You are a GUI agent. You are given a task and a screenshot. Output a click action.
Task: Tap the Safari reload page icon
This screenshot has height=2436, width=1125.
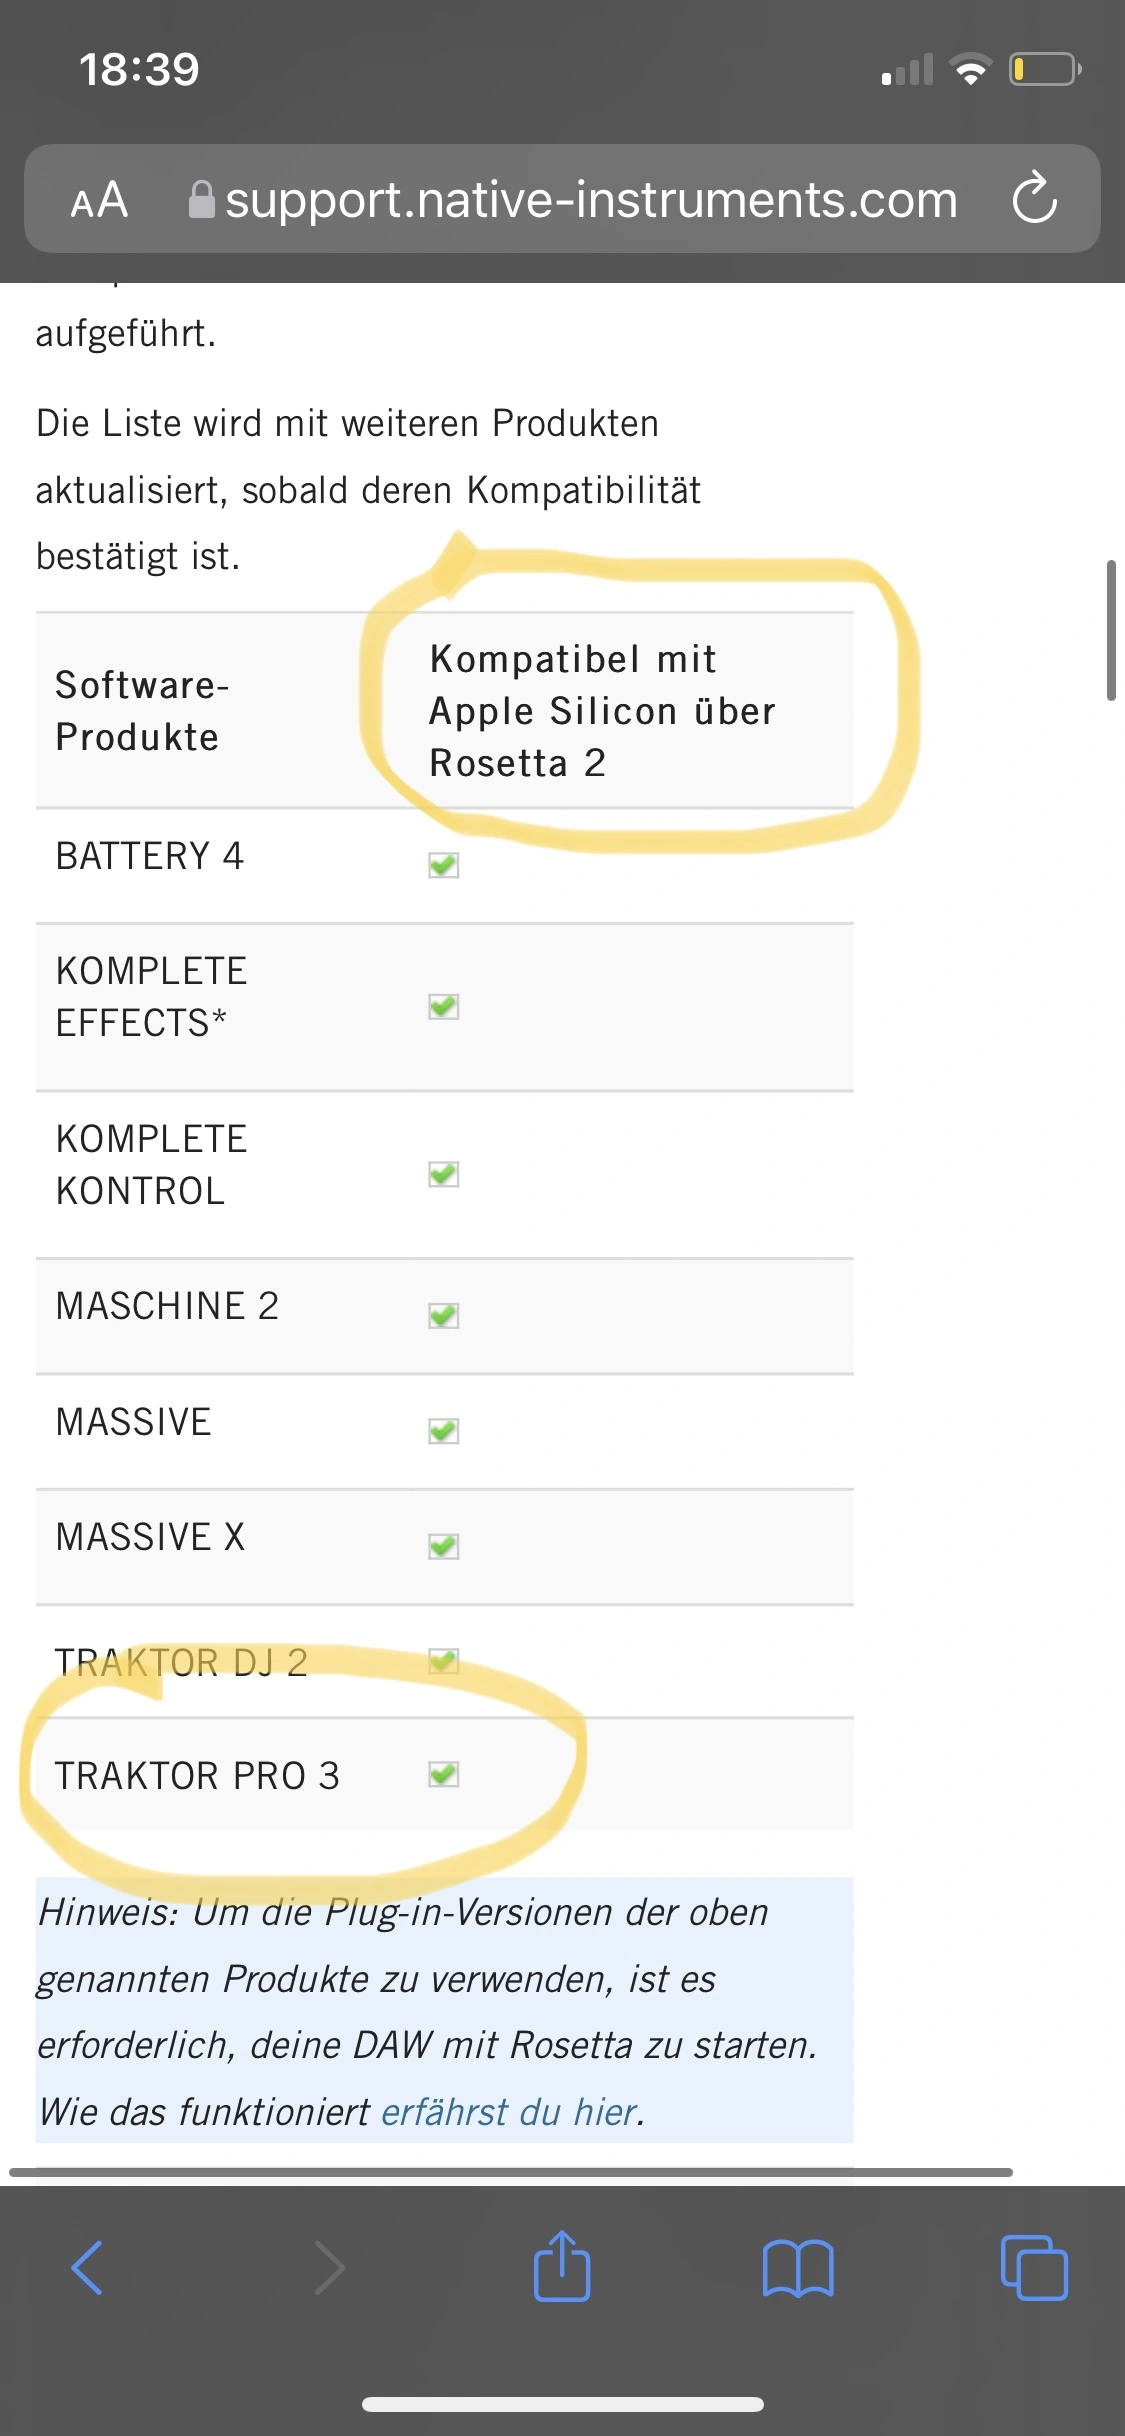1034,198
